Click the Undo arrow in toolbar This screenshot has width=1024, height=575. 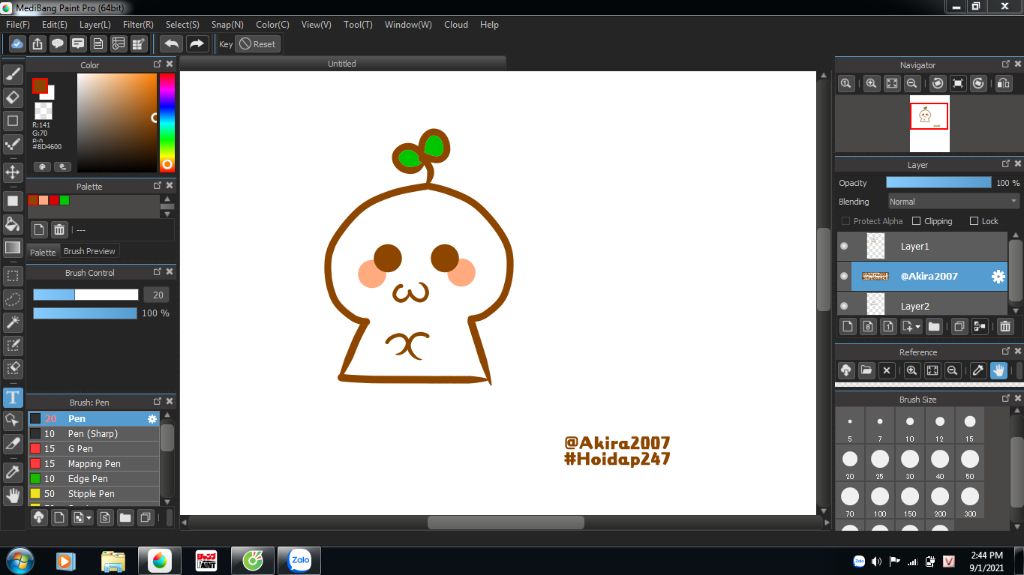[172, 44]
